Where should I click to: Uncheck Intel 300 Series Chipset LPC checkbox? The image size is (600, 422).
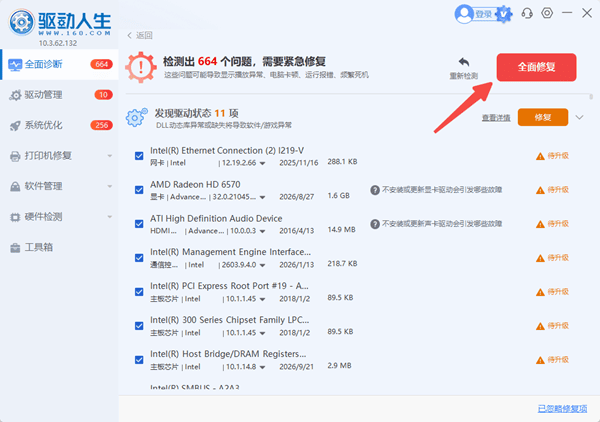[139, 326]
